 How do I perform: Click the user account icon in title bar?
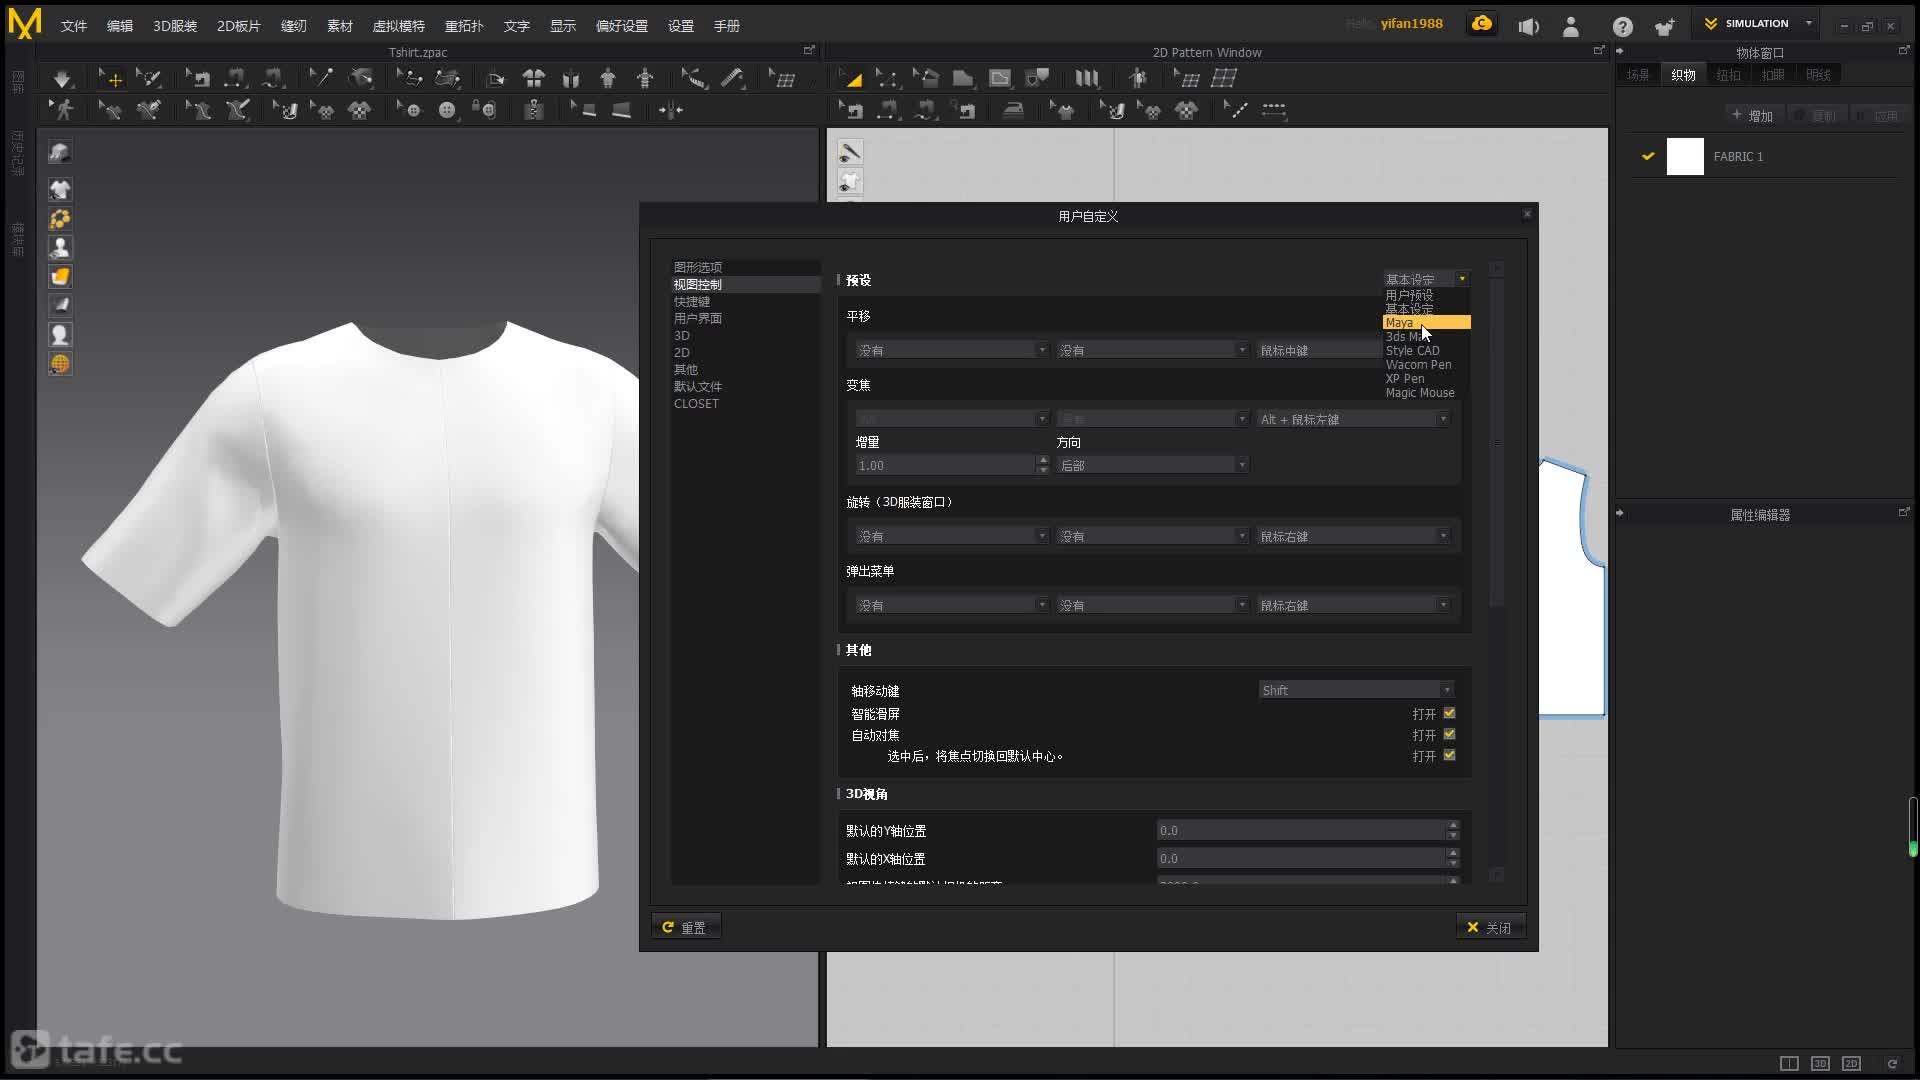(1571, 26)
